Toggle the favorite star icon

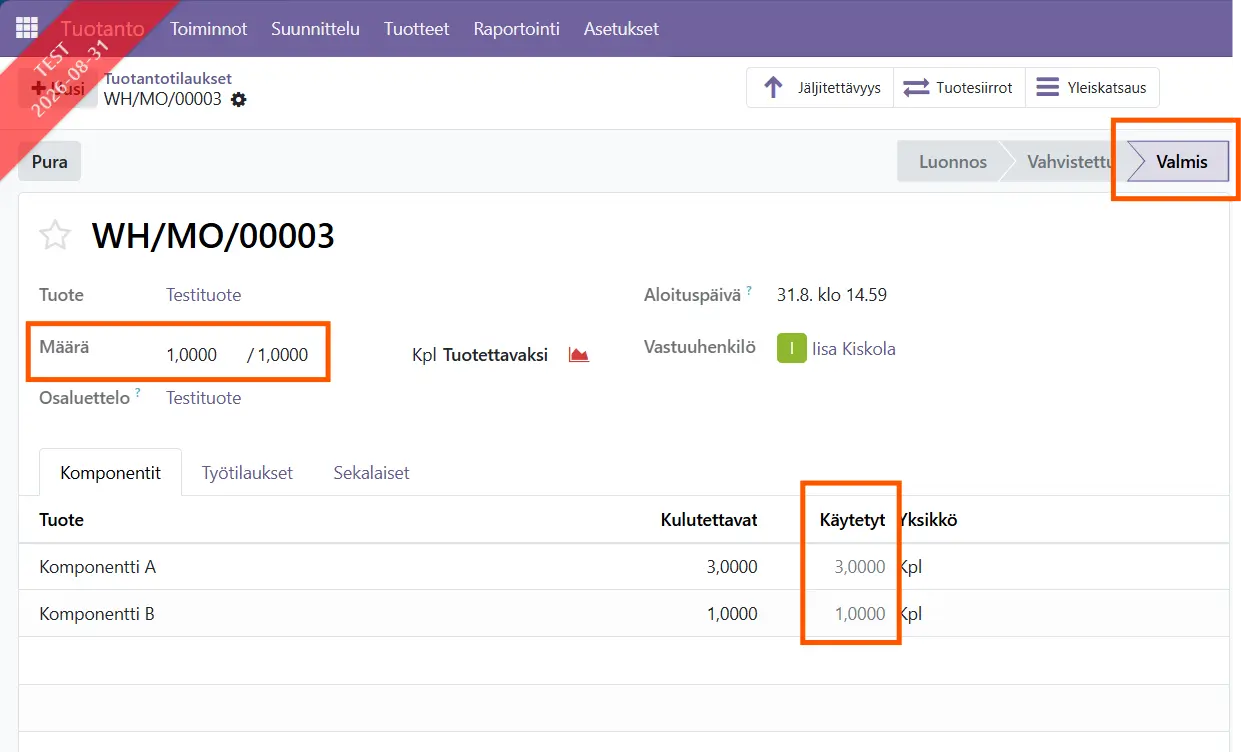pos(55,236)
